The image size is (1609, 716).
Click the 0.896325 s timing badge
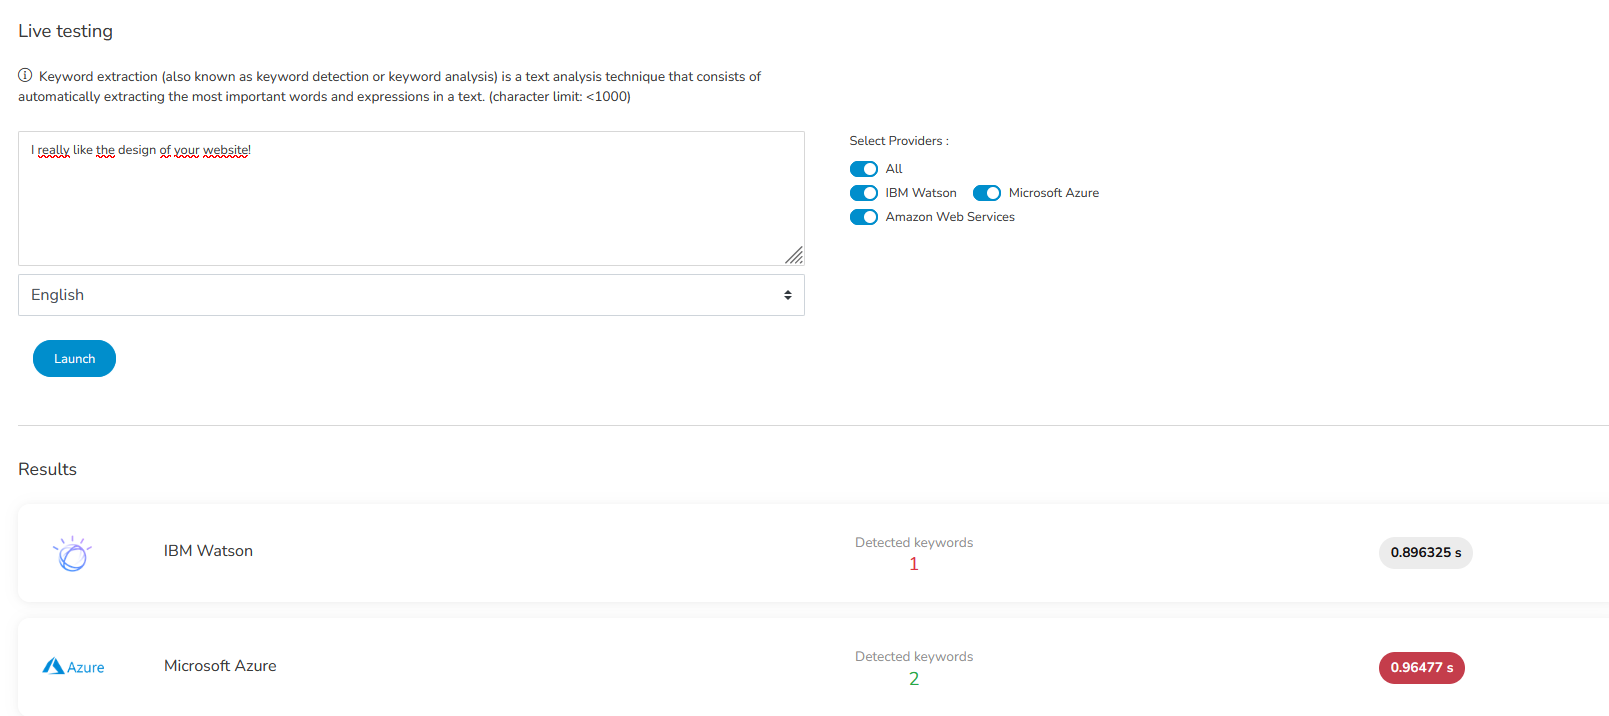pyautogui.click(x=1425, y=553)
